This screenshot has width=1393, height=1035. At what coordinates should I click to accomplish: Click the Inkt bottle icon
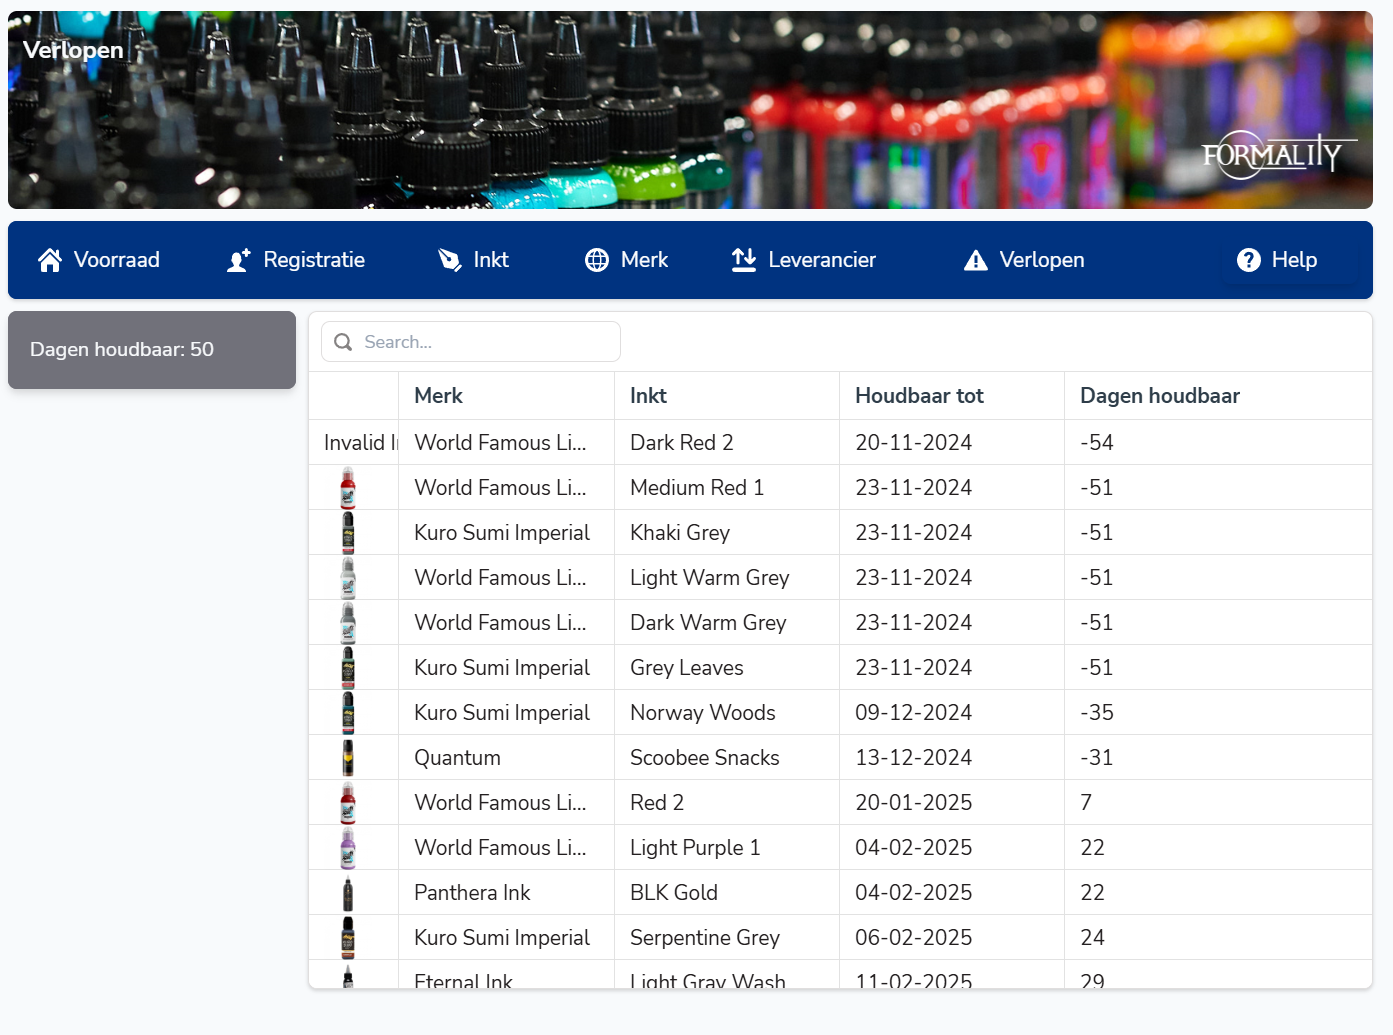click(450, 260)
